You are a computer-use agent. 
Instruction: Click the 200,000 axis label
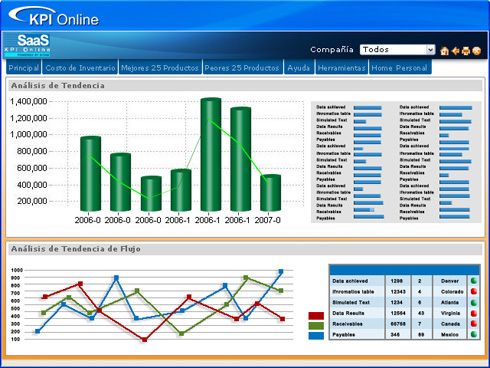tap(32, 201)
